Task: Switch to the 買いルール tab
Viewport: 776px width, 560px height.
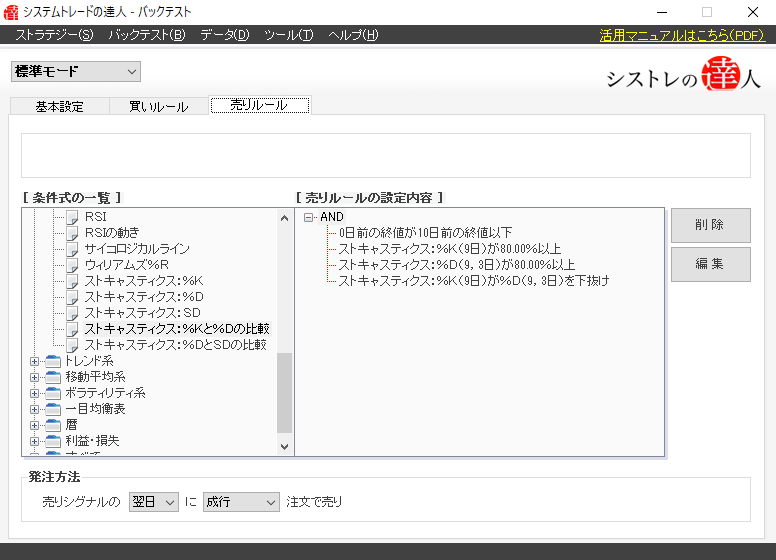Action: (159, 106)
